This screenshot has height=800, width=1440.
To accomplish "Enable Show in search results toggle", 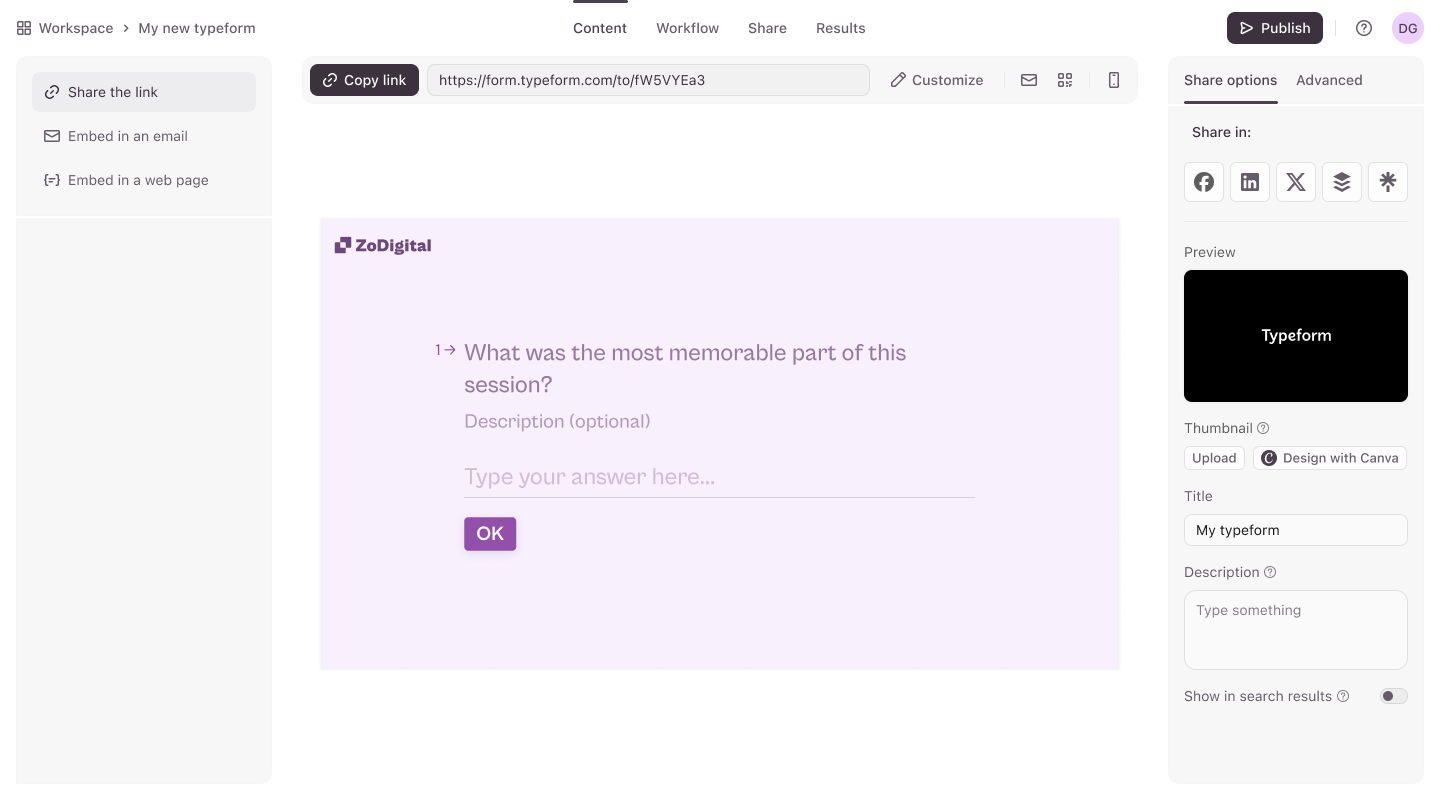I will coord(1393,696).
